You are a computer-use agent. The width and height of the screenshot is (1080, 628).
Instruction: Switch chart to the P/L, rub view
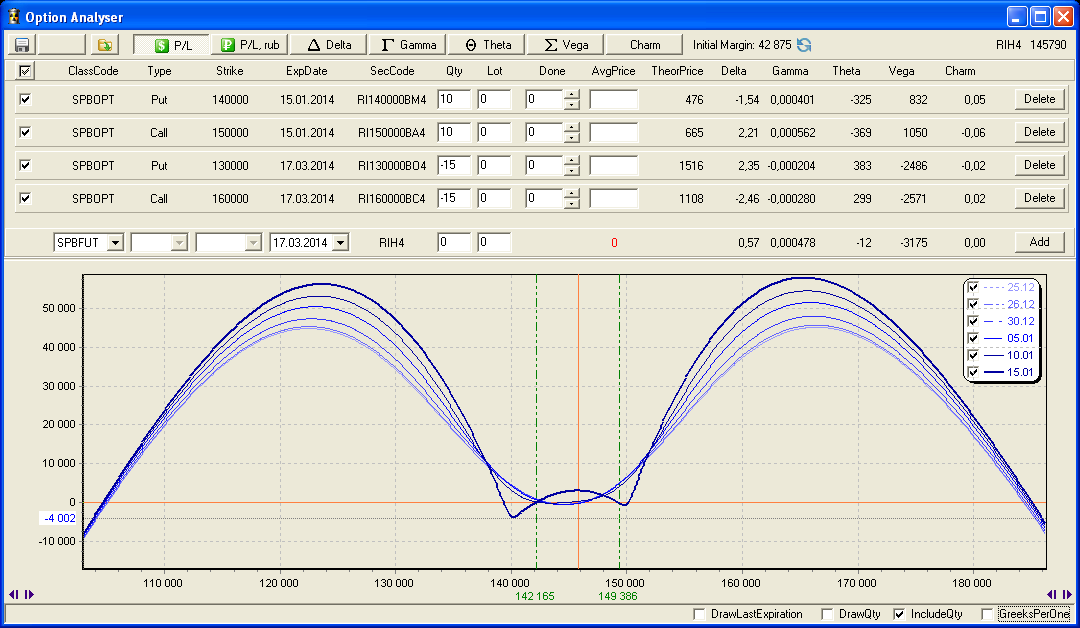point(249,45)
